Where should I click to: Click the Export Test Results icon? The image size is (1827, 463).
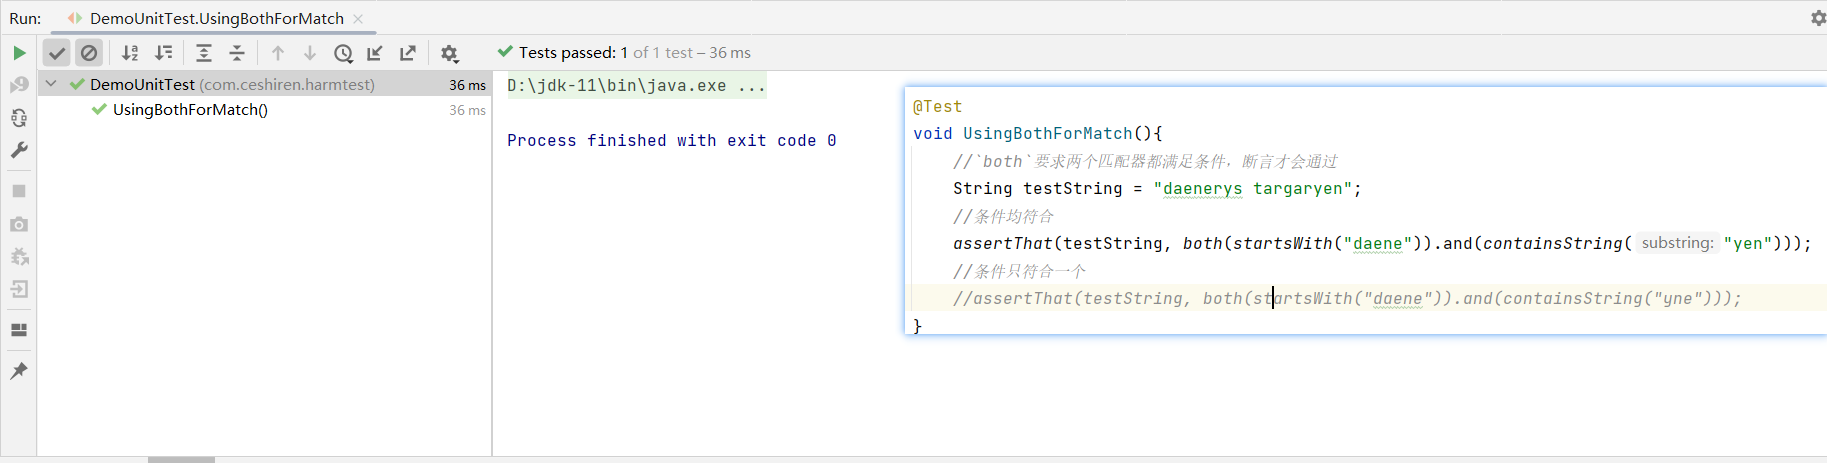pyautogui.click(x=408, y=53)
